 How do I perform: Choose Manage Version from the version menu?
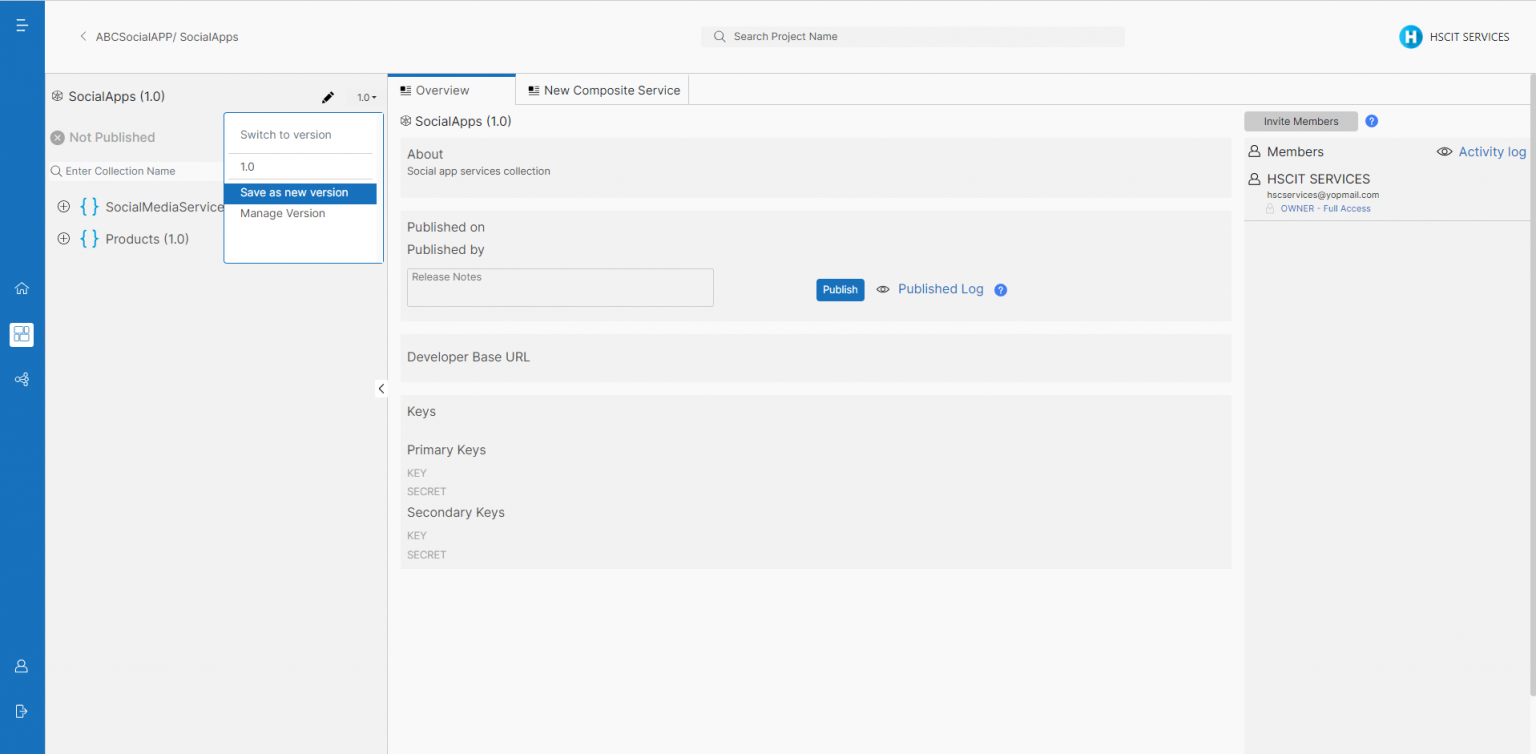coord(281,213)
